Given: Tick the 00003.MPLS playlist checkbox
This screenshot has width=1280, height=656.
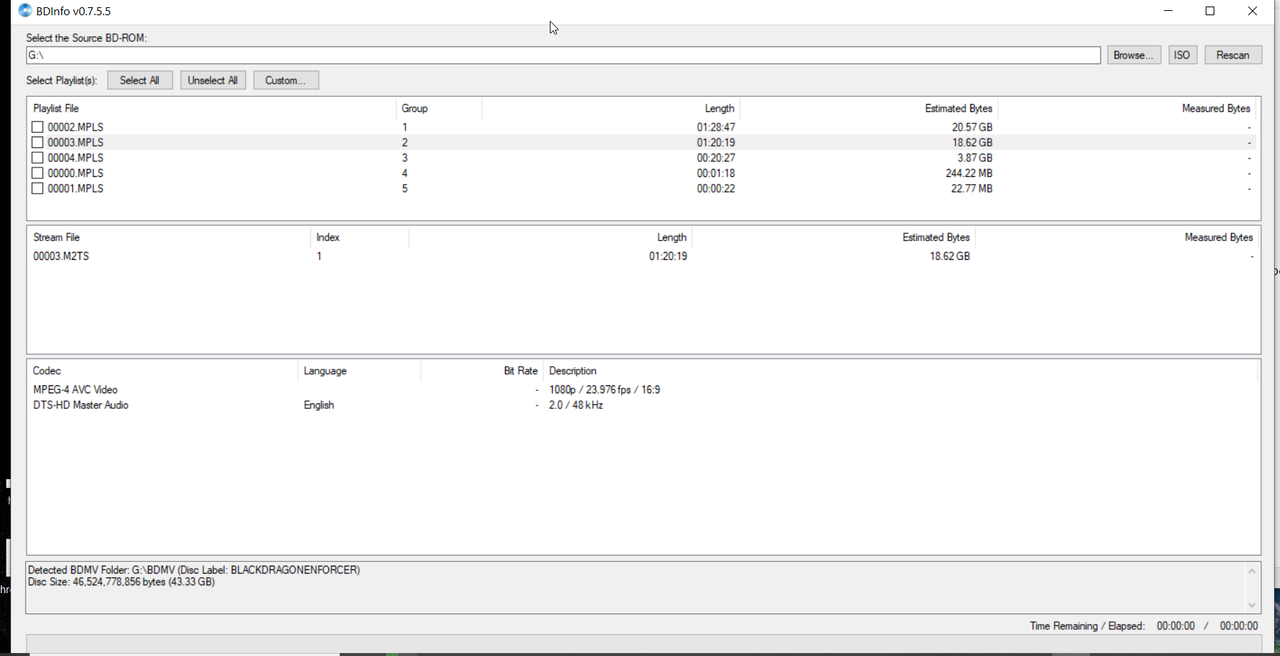Looking at the screenshot, I should (37, 143).
